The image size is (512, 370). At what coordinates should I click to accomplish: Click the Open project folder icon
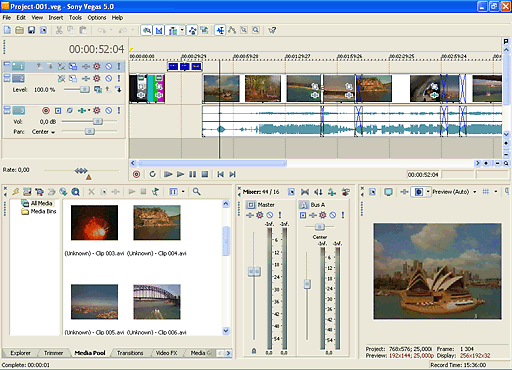[19, 30]
